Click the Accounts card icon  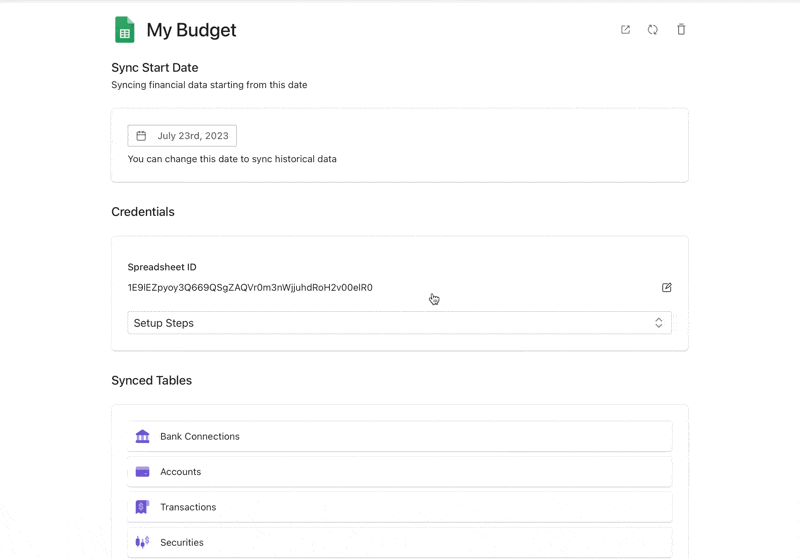pyautogui.click(x=142, y=472)
